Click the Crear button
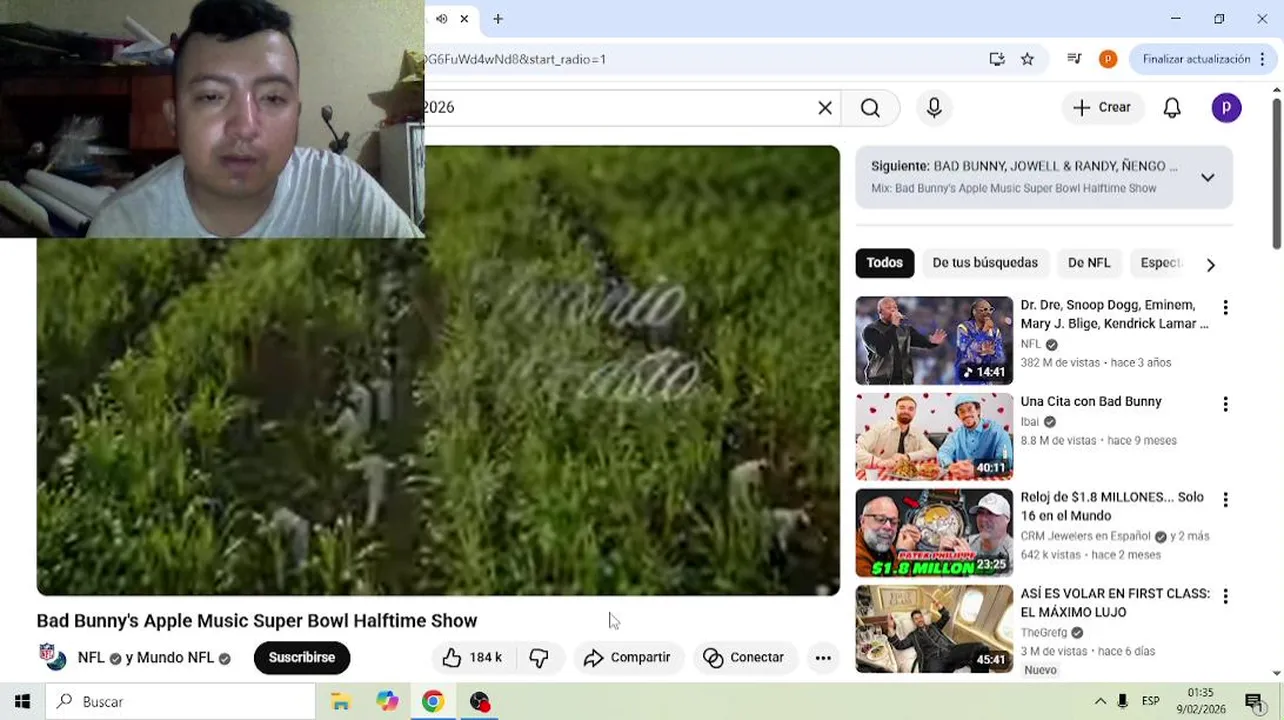The height and width of the screenshot is (720, 1284). [x=1102, y=108]
